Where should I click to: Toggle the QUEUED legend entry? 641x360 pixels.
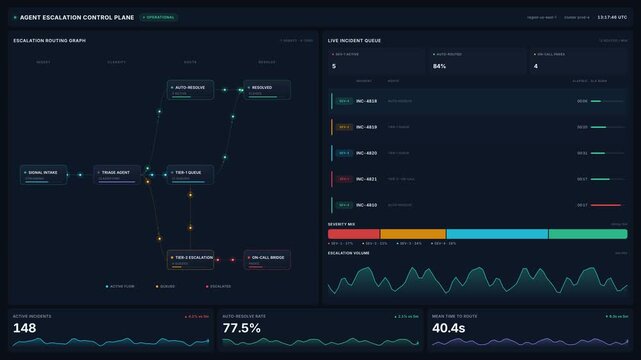coord(166,286)
